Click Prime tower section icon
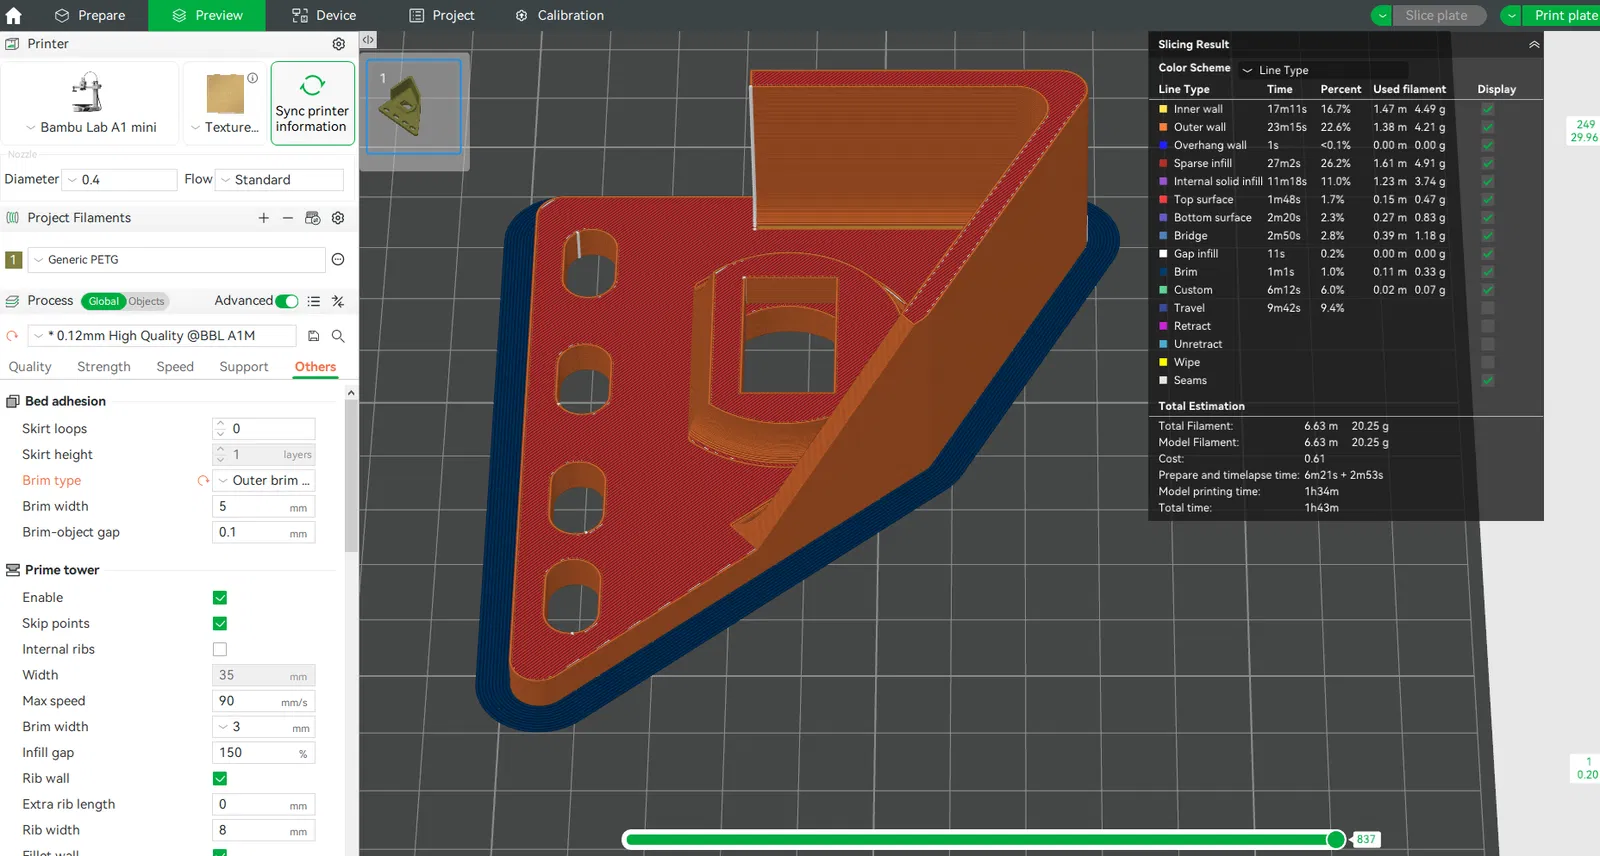Viewport: 1600px width, 856px height. [13, 570]
